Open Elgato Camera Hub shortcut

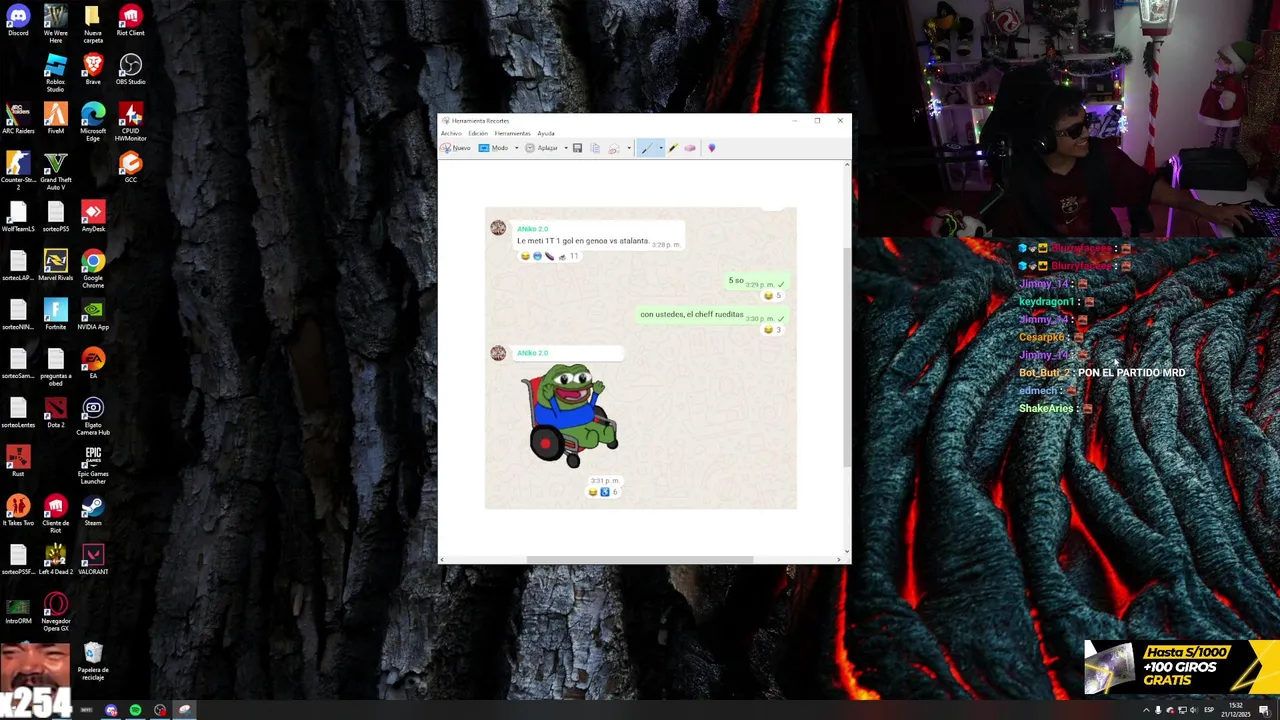(x=93, y=416)
